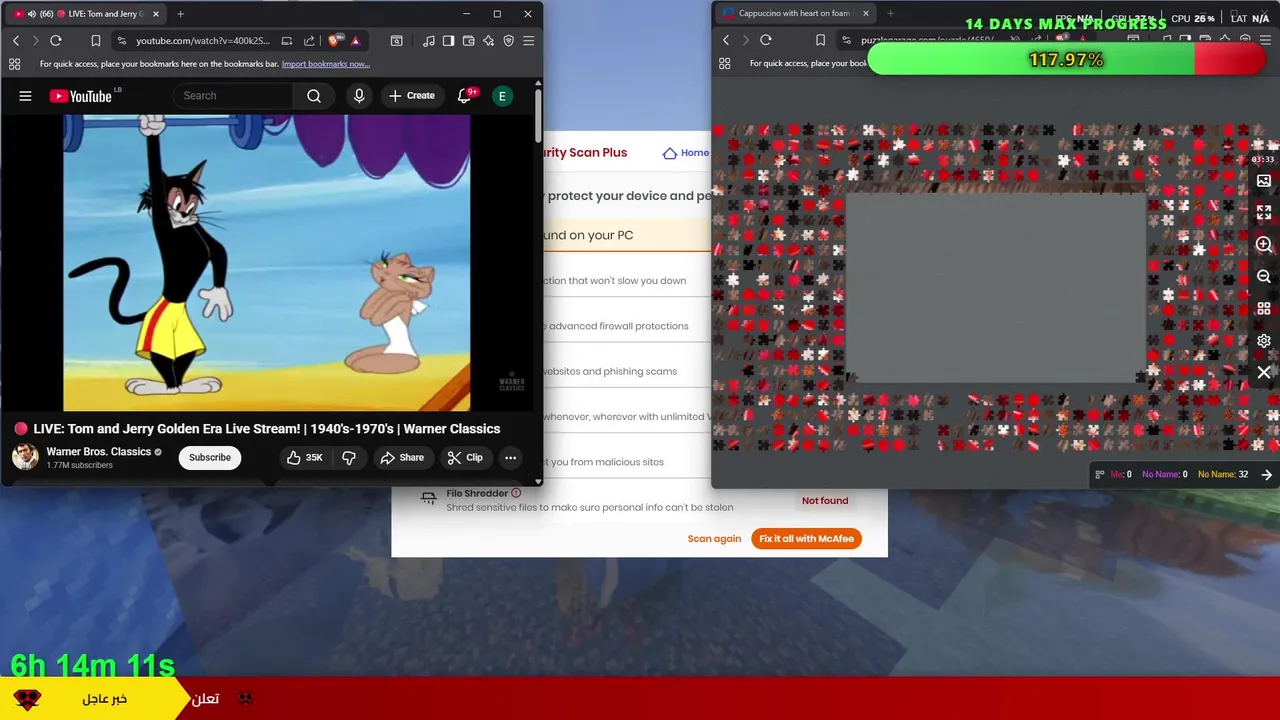Open Leo AI sparkle icon
This screenshot has height=720, width=1280.
coord(488,41)
